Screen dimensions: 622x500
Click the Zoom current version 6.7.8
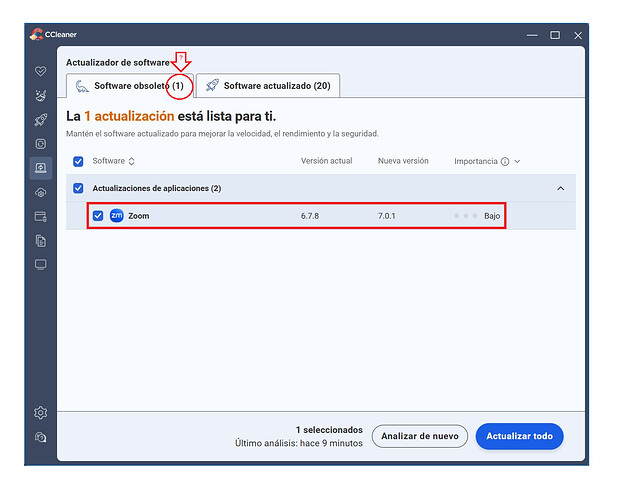310,216
